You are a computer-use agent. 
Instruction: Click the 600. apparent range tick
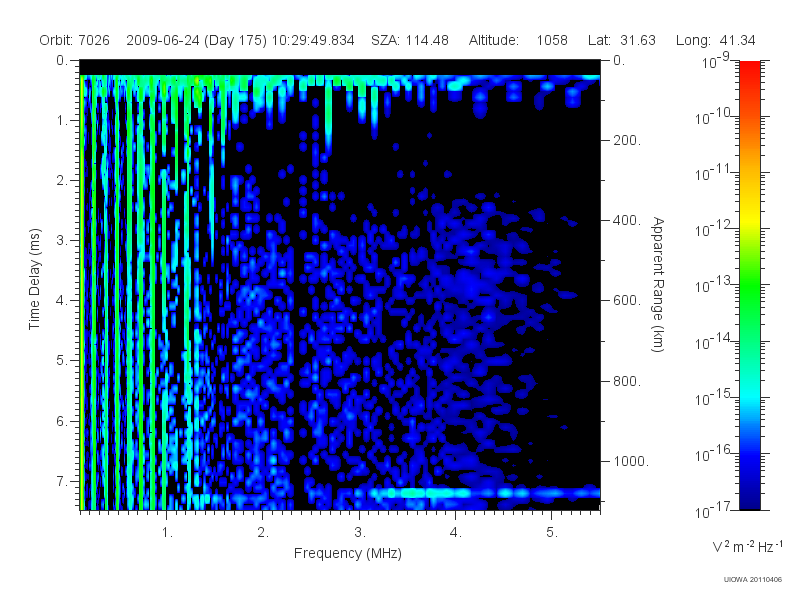[x=627, y=301]
